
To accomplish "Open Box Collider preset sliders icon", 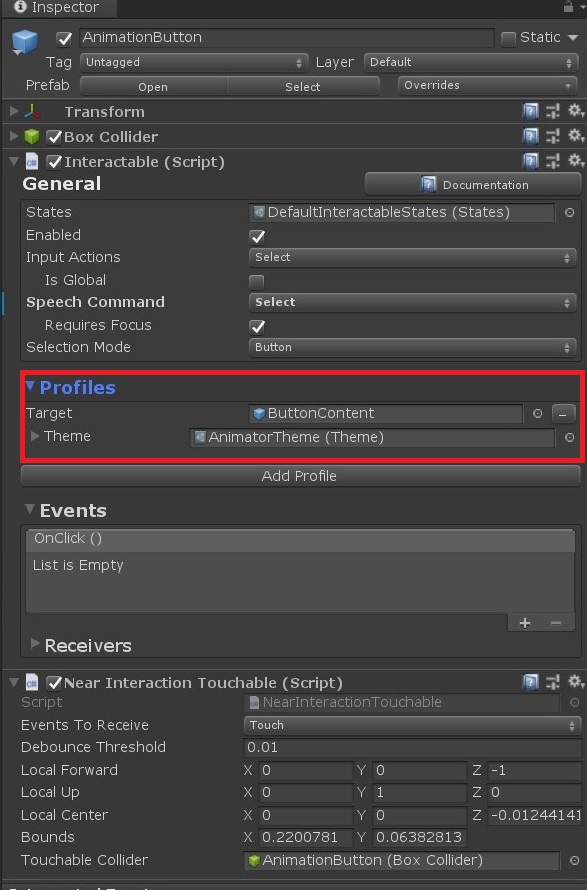I will (x=552, y=136).
